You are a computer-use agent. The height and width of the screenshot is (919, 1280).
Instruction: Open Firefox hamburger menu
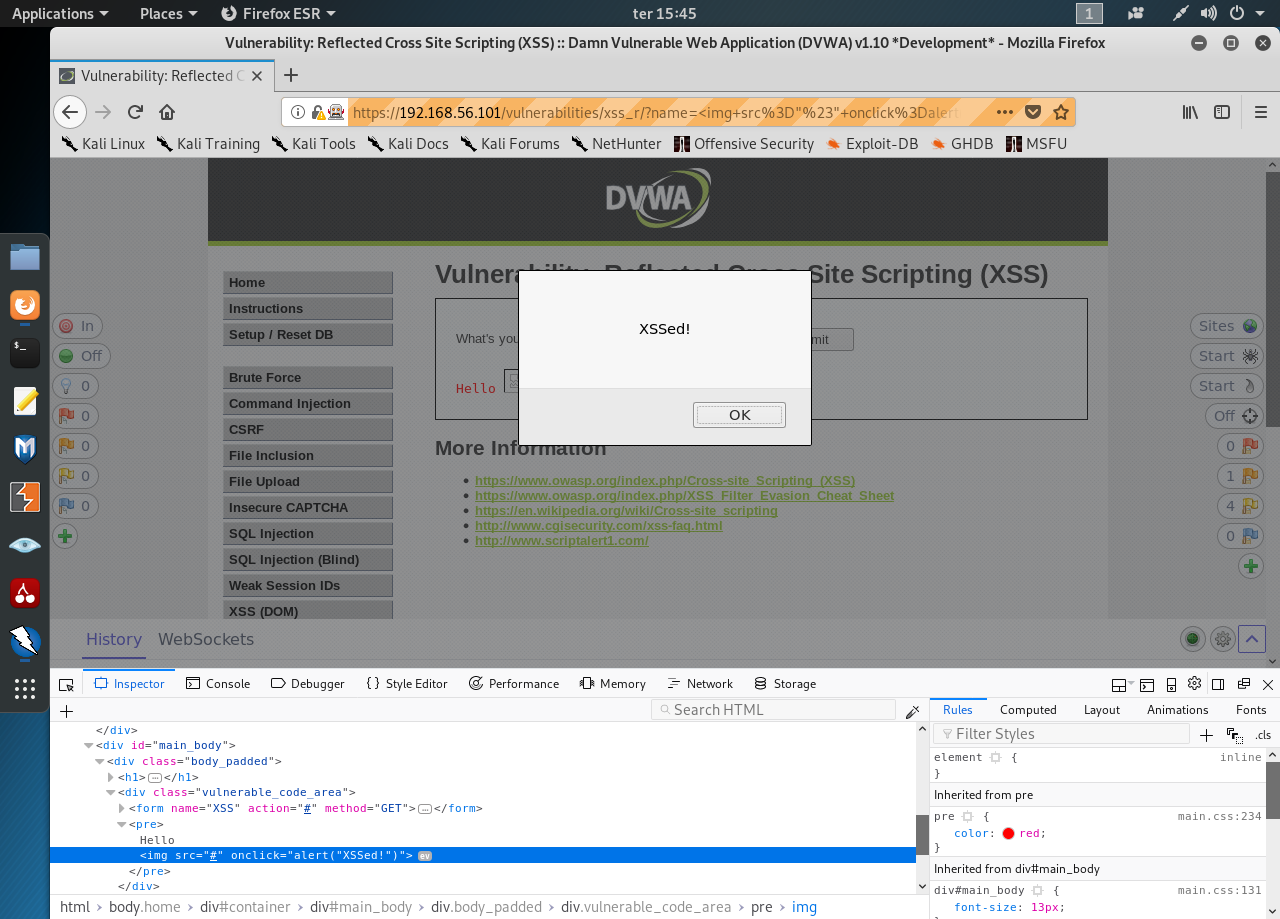(1260, 112)
